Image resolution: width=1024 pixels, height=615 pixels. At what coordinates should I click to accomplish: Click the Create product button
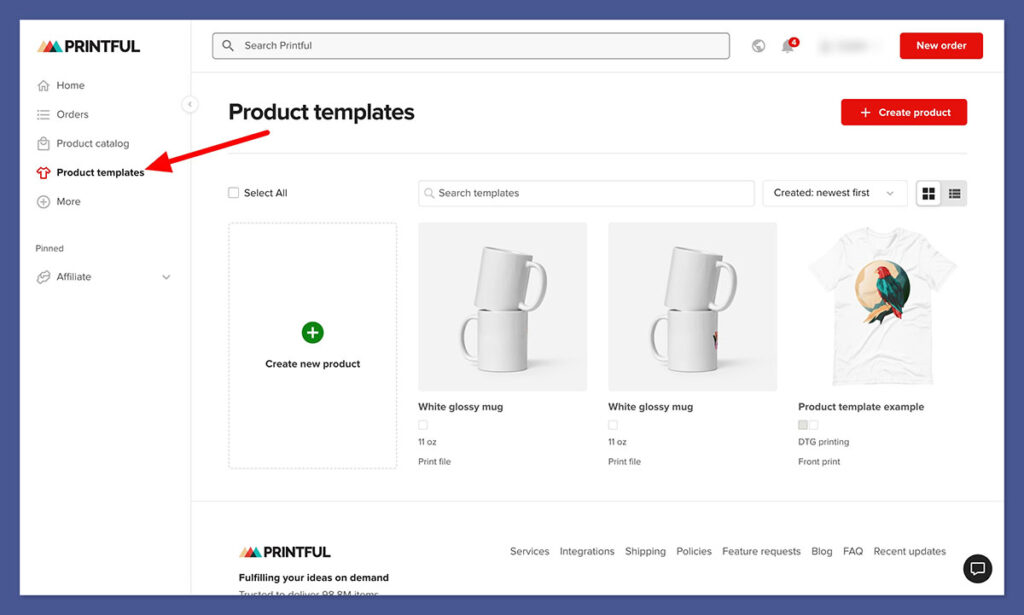coord(903,112)
